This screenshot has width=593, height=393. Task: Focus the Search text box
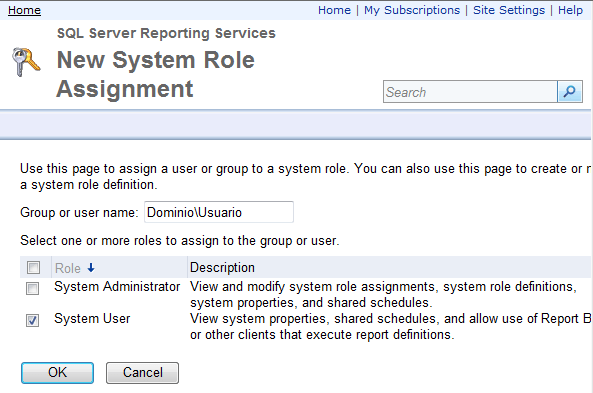470,92
